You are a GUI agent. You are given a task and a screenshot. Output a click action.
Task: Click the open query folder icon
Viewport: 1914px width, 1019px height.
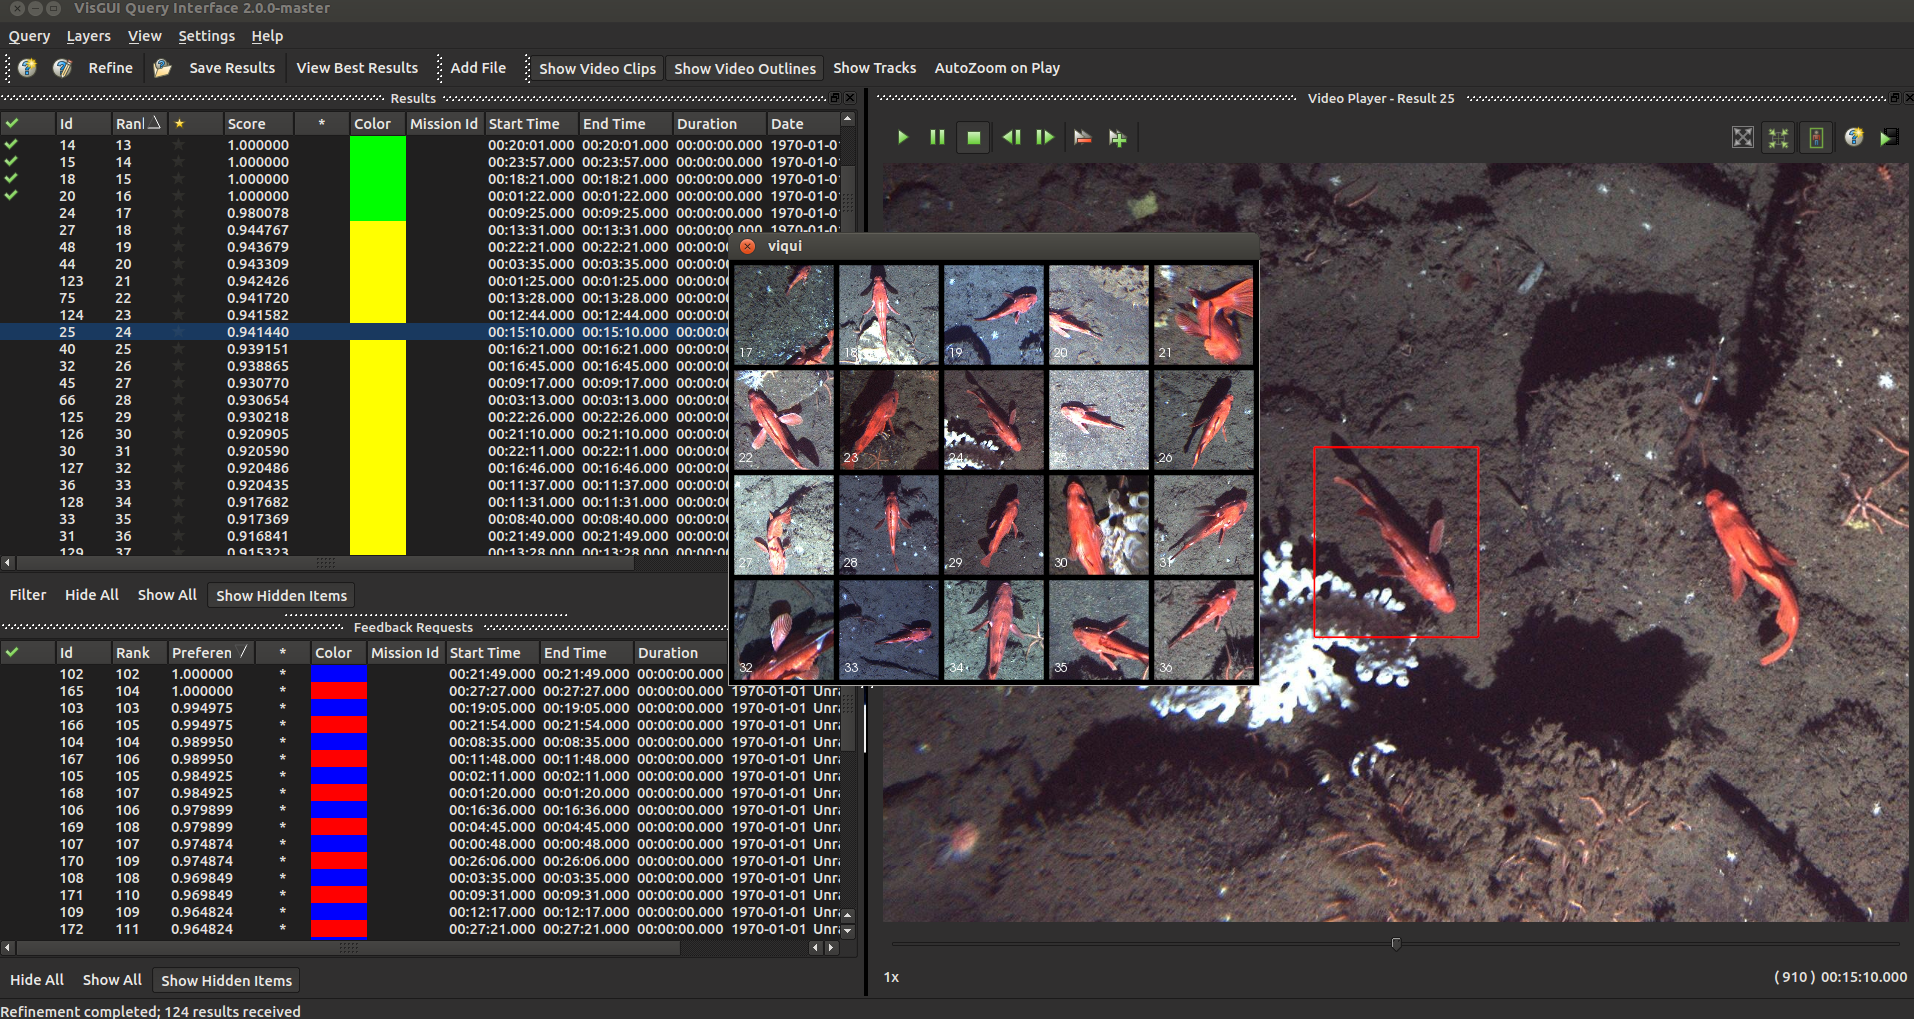tap(162, 68)
